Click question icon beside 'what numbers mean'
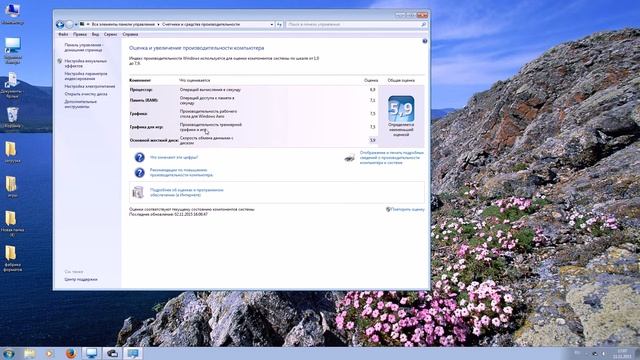640x360 pixels. coord(140,157)
